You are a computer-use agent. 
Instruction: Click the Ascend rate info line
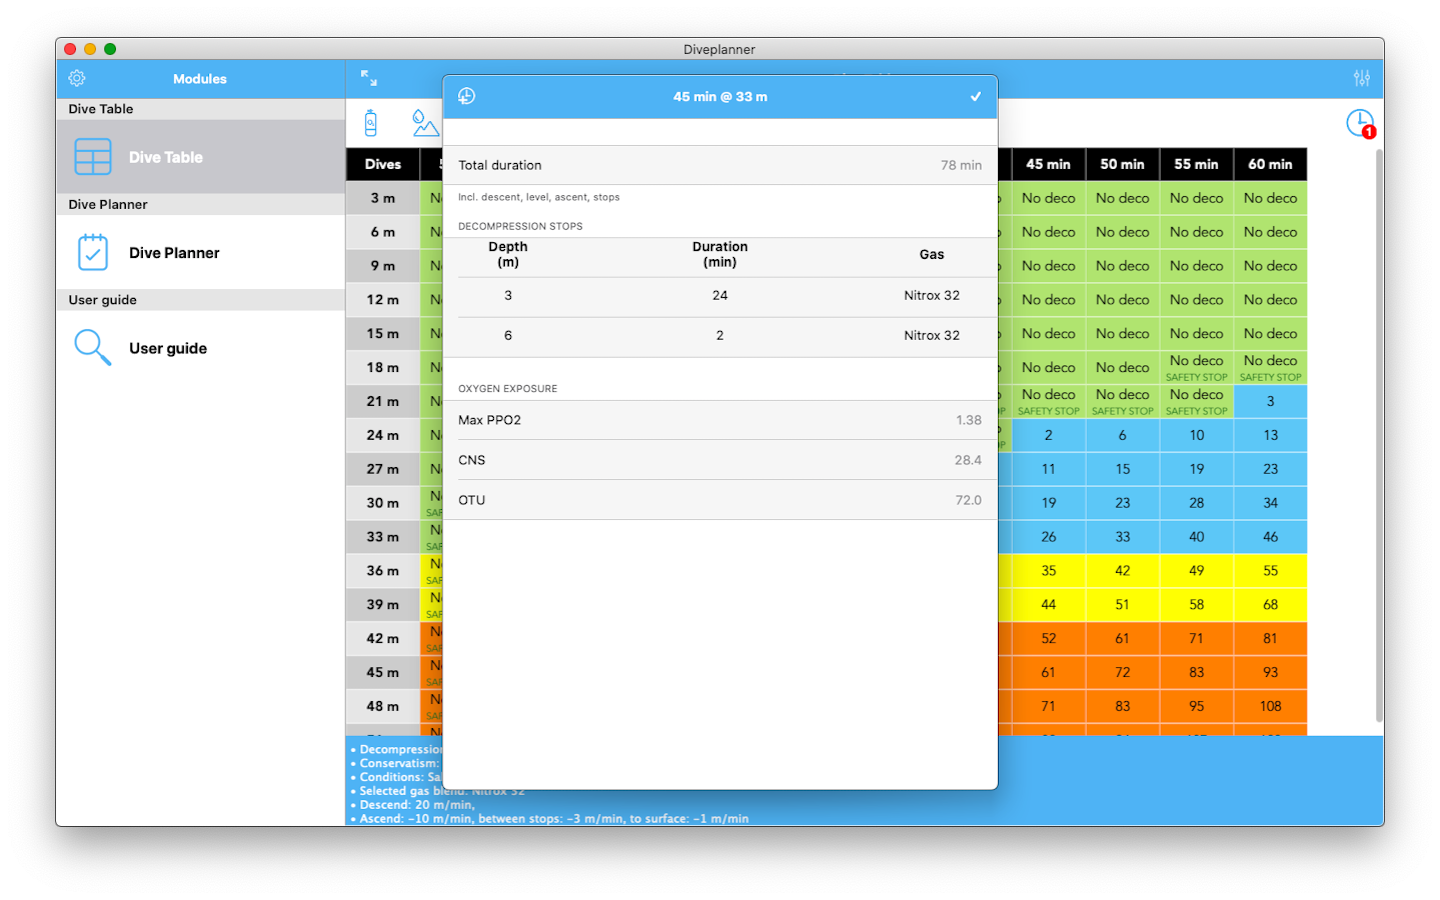pyautogui.click(x=549, y=818)
